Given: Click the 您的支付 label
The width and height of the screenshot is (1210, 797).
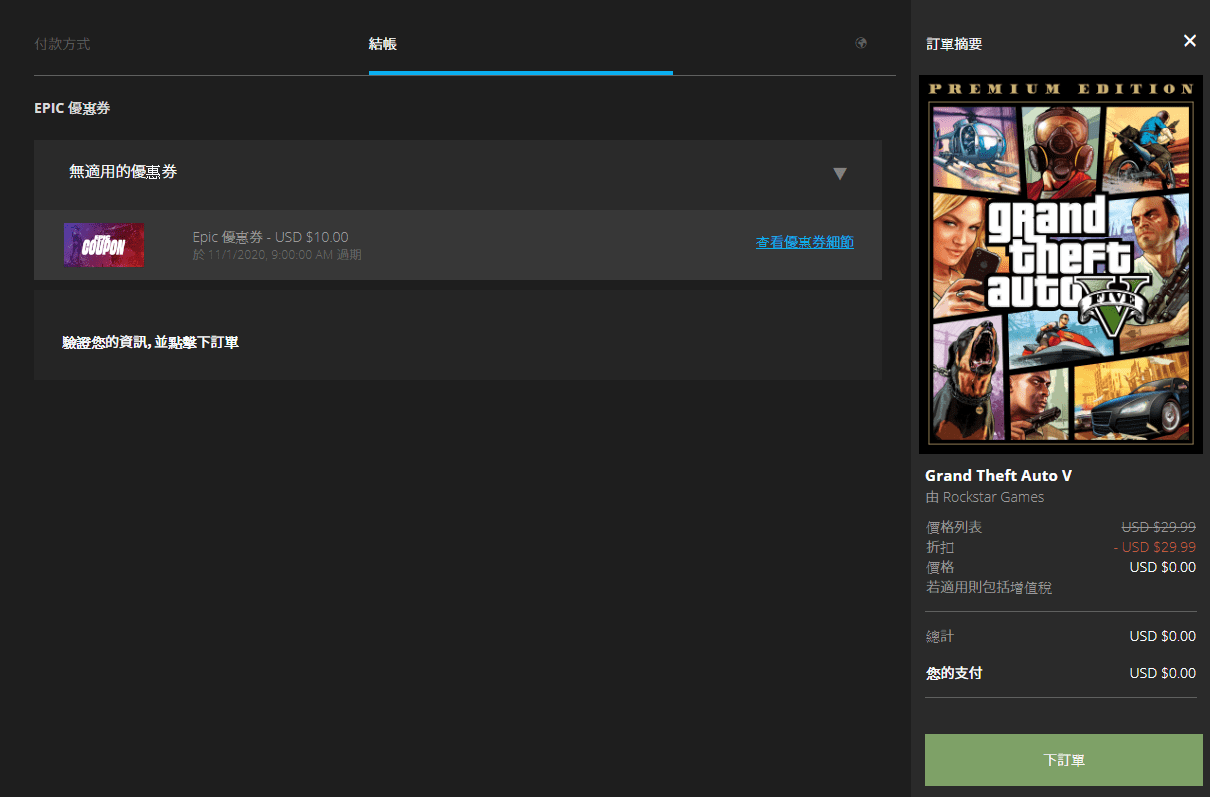Looking at the screenshot, I should (x=954, y=673).
